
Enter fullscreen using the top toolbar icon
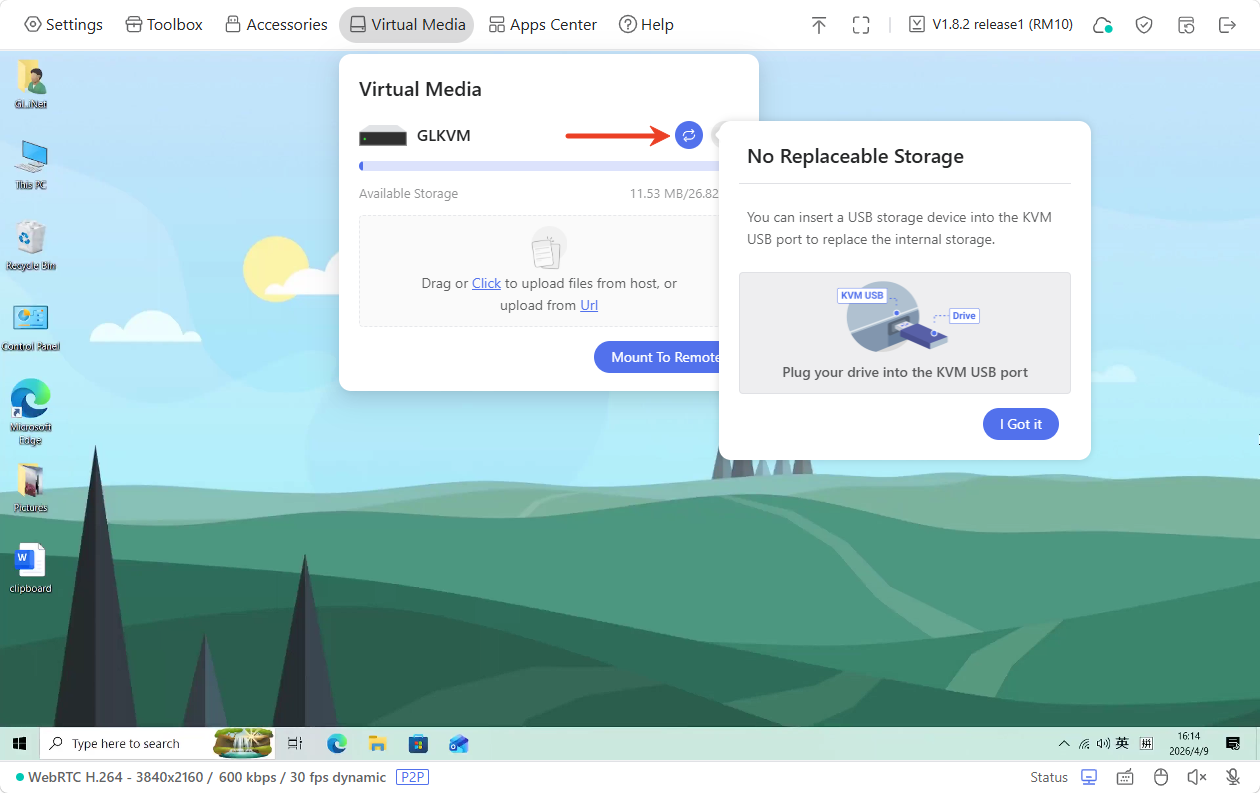tap(861, 24)
